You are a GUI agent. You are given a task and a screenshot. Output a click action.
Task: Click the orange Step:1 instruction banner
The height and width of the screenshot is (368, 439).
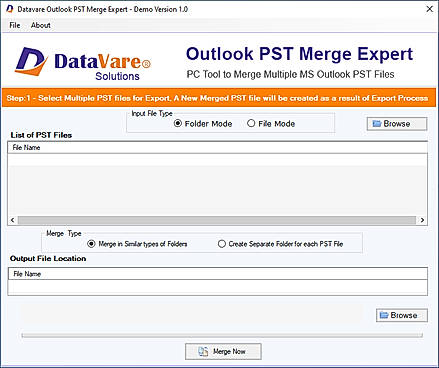219,98
